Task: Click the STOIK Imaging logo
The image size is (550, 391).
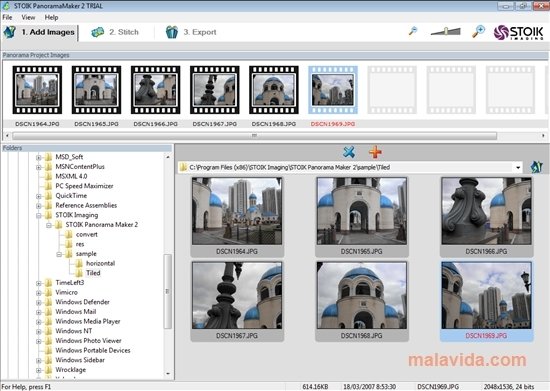Action: tap(518, 32)
